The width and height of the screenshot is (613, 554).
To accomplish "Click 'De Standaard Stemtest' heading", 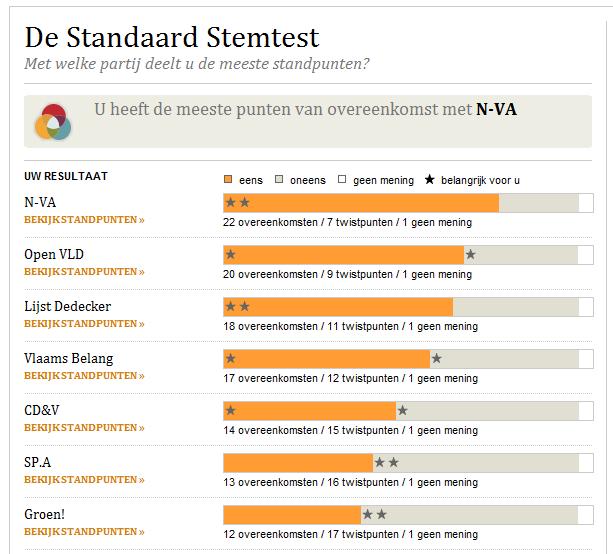I will coord(172,39).
